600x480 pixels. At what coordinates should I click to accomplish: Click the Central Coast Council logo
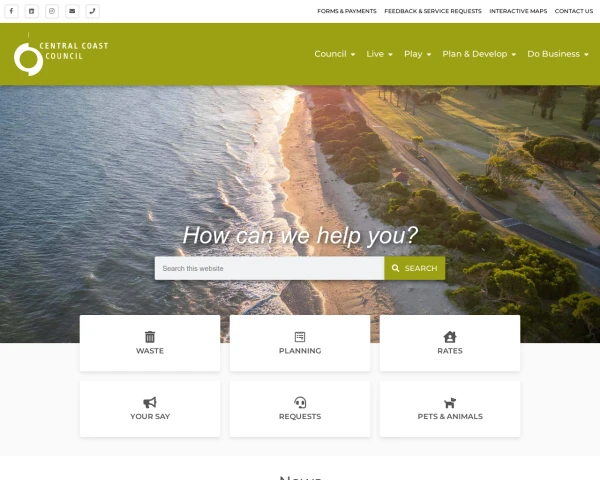tap(61, 54)
